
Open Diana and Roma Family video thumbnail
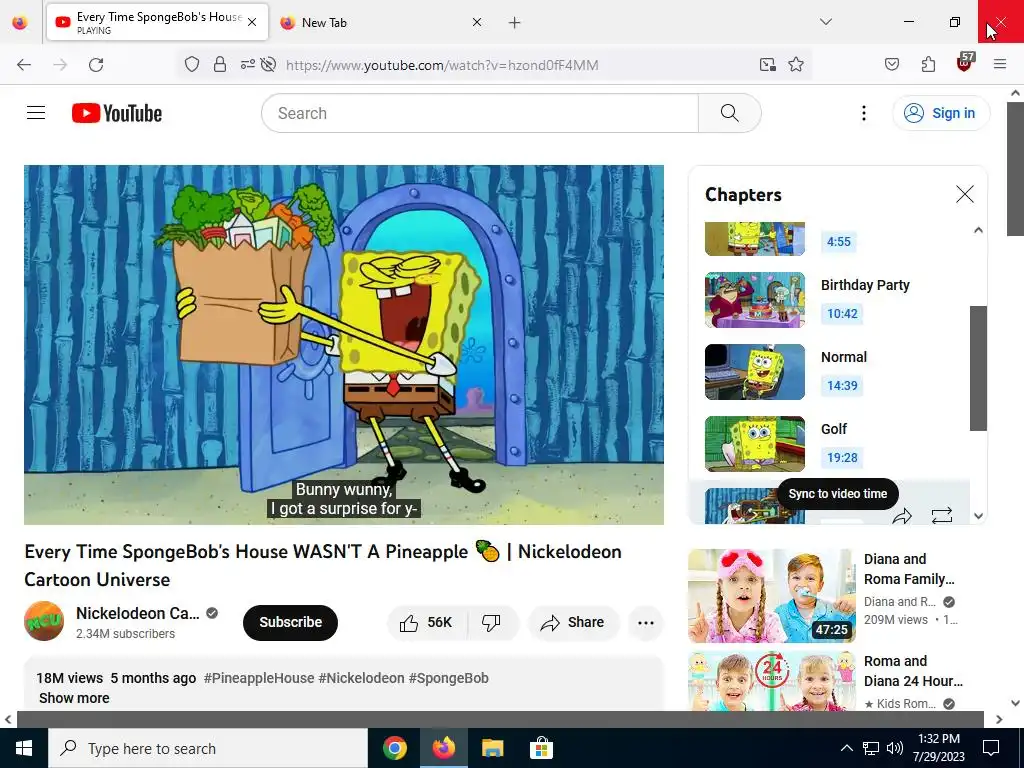click(771, 596)
